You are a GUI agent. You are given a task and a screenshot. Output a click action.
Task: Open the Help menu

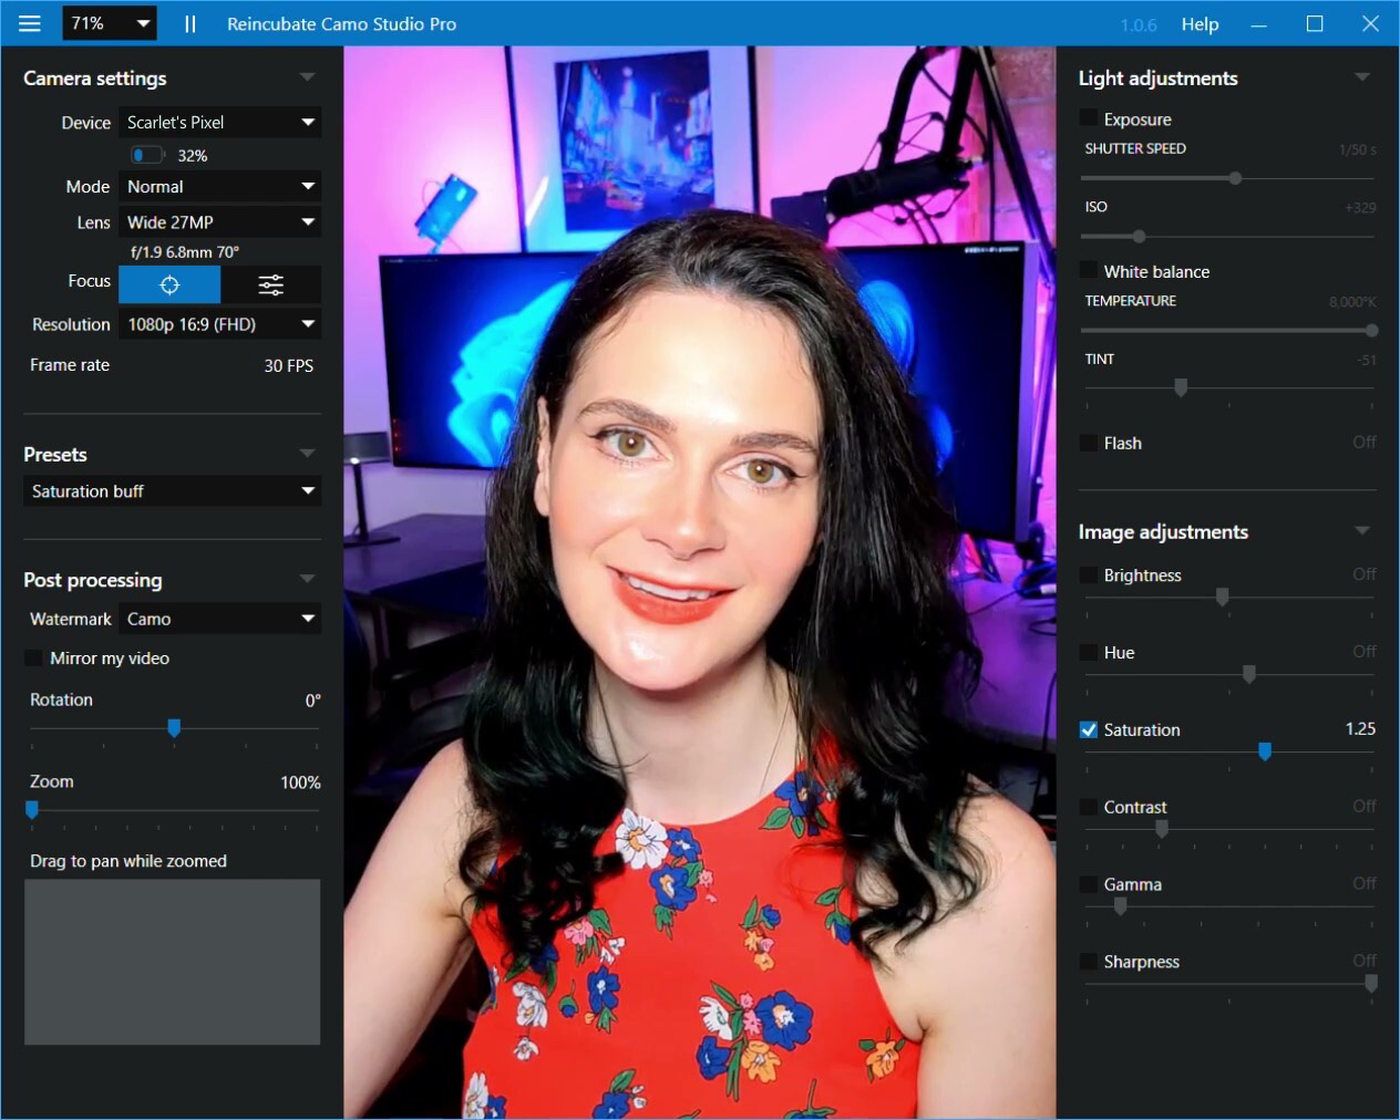click(x=1199, y=24)
